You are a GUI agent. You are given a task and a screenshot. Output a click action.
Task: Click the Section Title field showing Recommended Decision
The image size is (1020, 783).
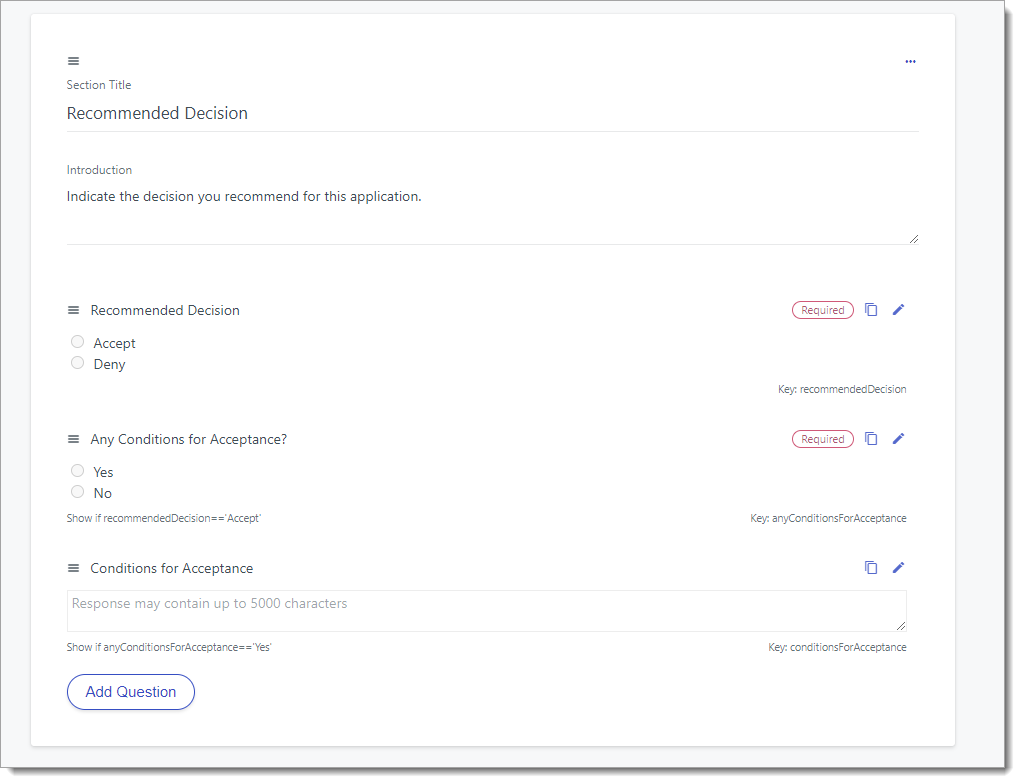[400, 113]
